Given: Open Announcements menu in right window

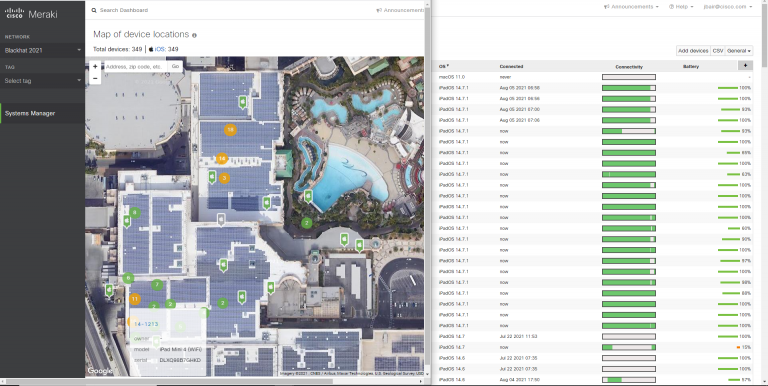Looking at the screenshot, I should point(631,7).
